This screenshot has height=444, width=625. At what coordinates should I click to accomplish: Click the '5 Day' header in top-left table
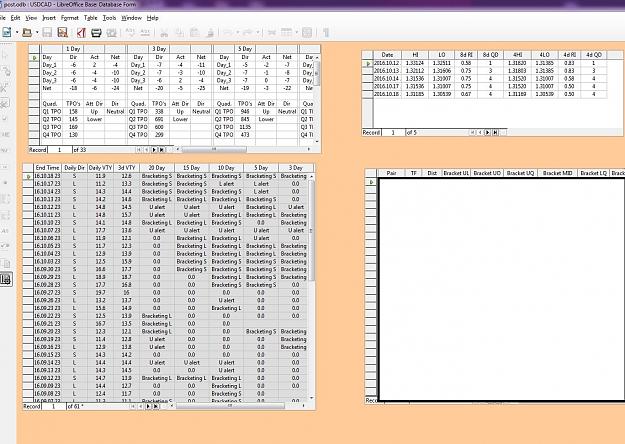(x=245, y=49)
